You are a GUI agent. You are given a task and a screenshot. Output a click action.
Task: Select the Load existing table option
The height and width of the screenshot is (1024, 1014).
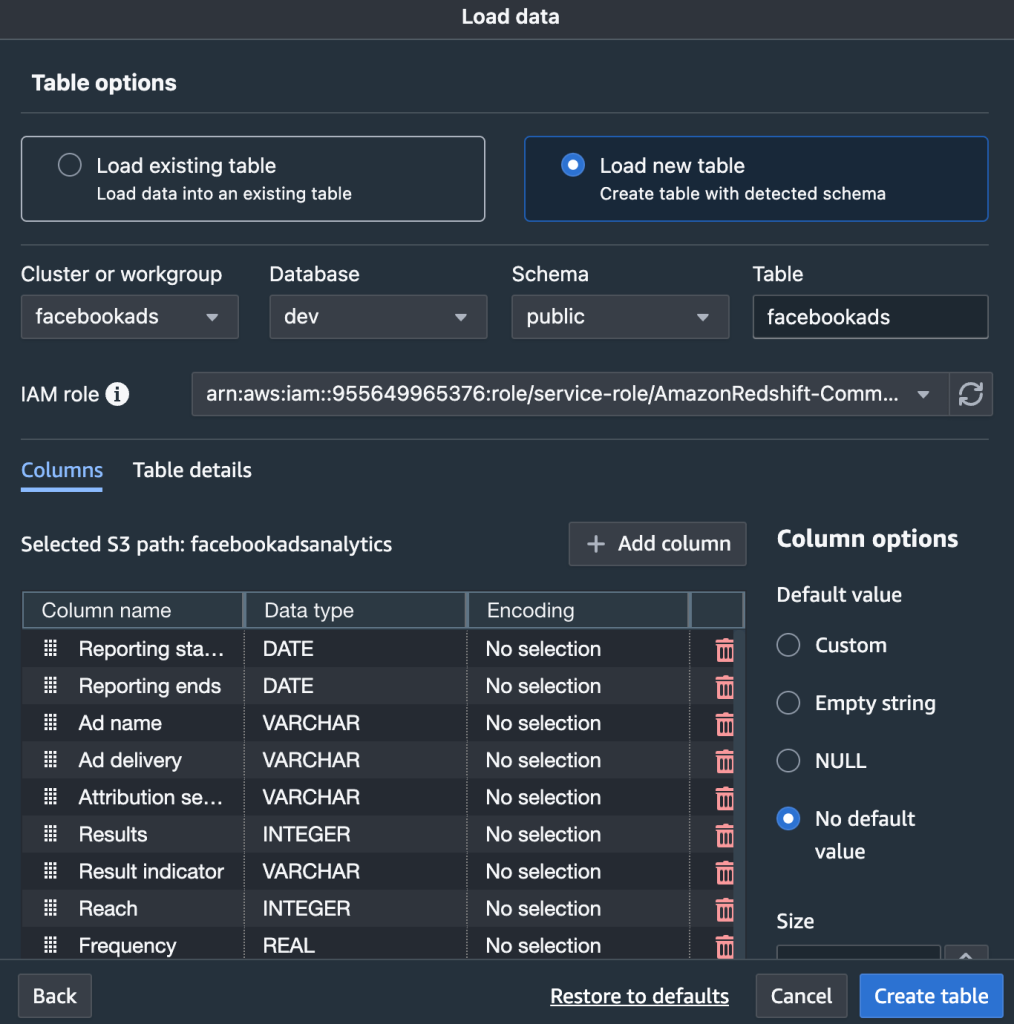tap(69, 165)
